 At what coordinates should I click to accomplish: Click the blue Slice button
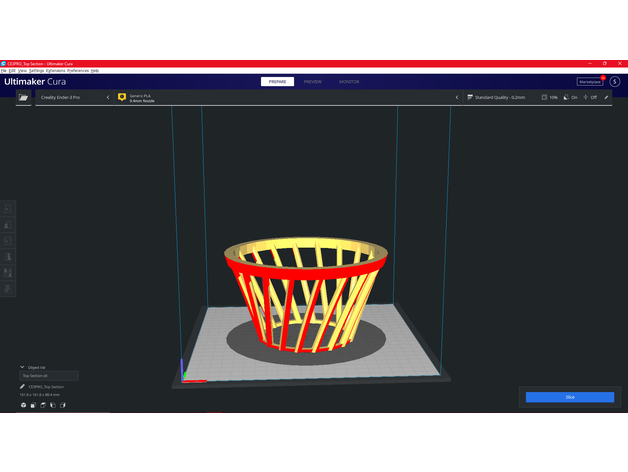570,397
